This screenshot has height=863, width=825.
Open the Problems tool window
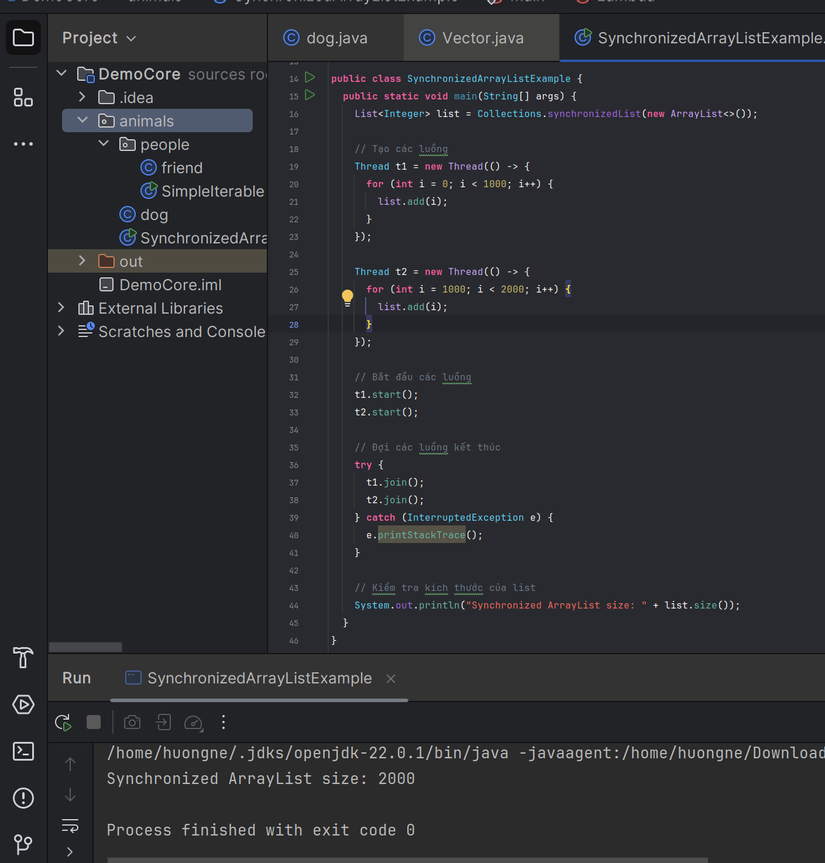pyautogui.click(x=23, y=797)
